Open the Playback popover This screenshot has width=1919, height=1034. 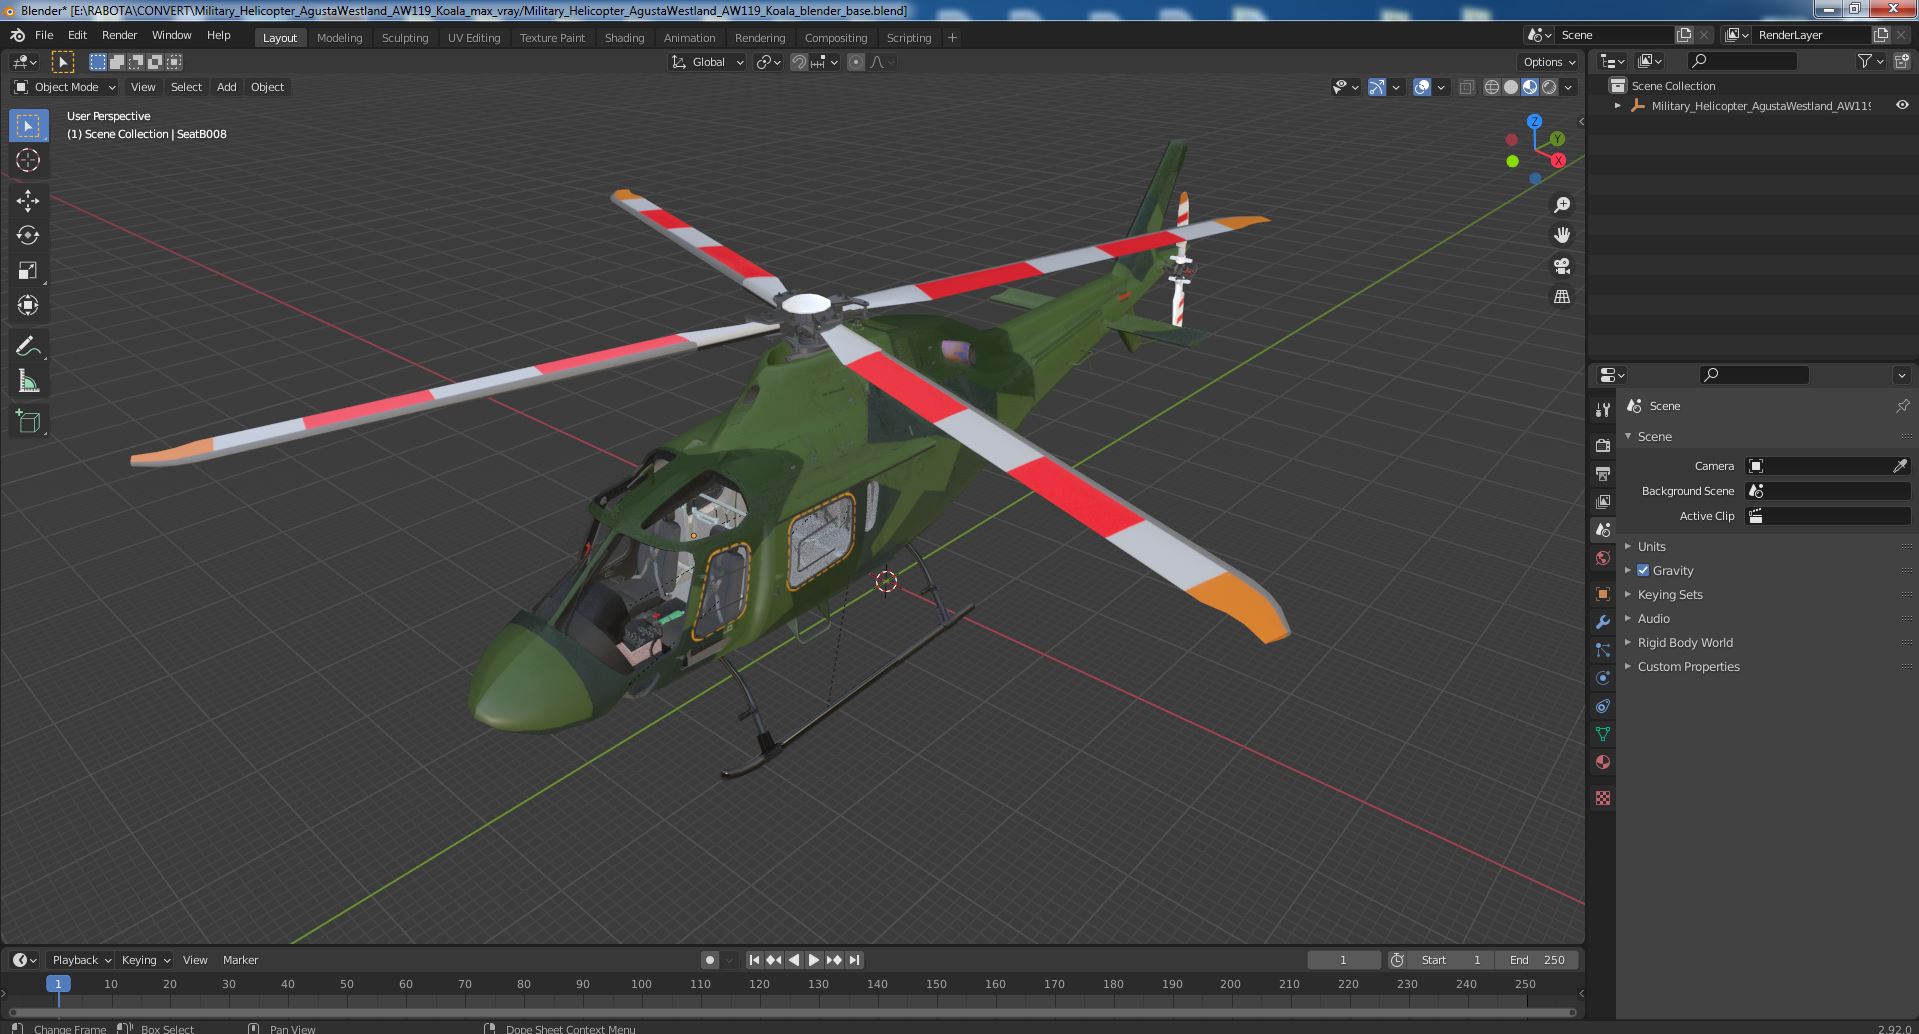click(80, 960)
